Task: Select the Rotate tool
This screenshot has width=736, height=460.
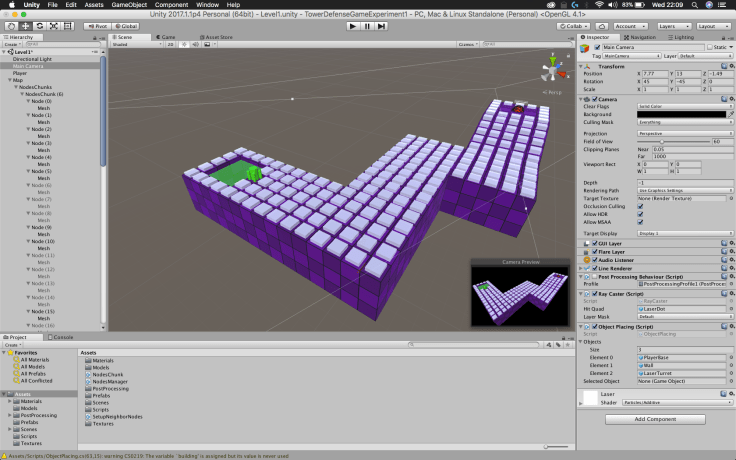Action: click(38, 26)
